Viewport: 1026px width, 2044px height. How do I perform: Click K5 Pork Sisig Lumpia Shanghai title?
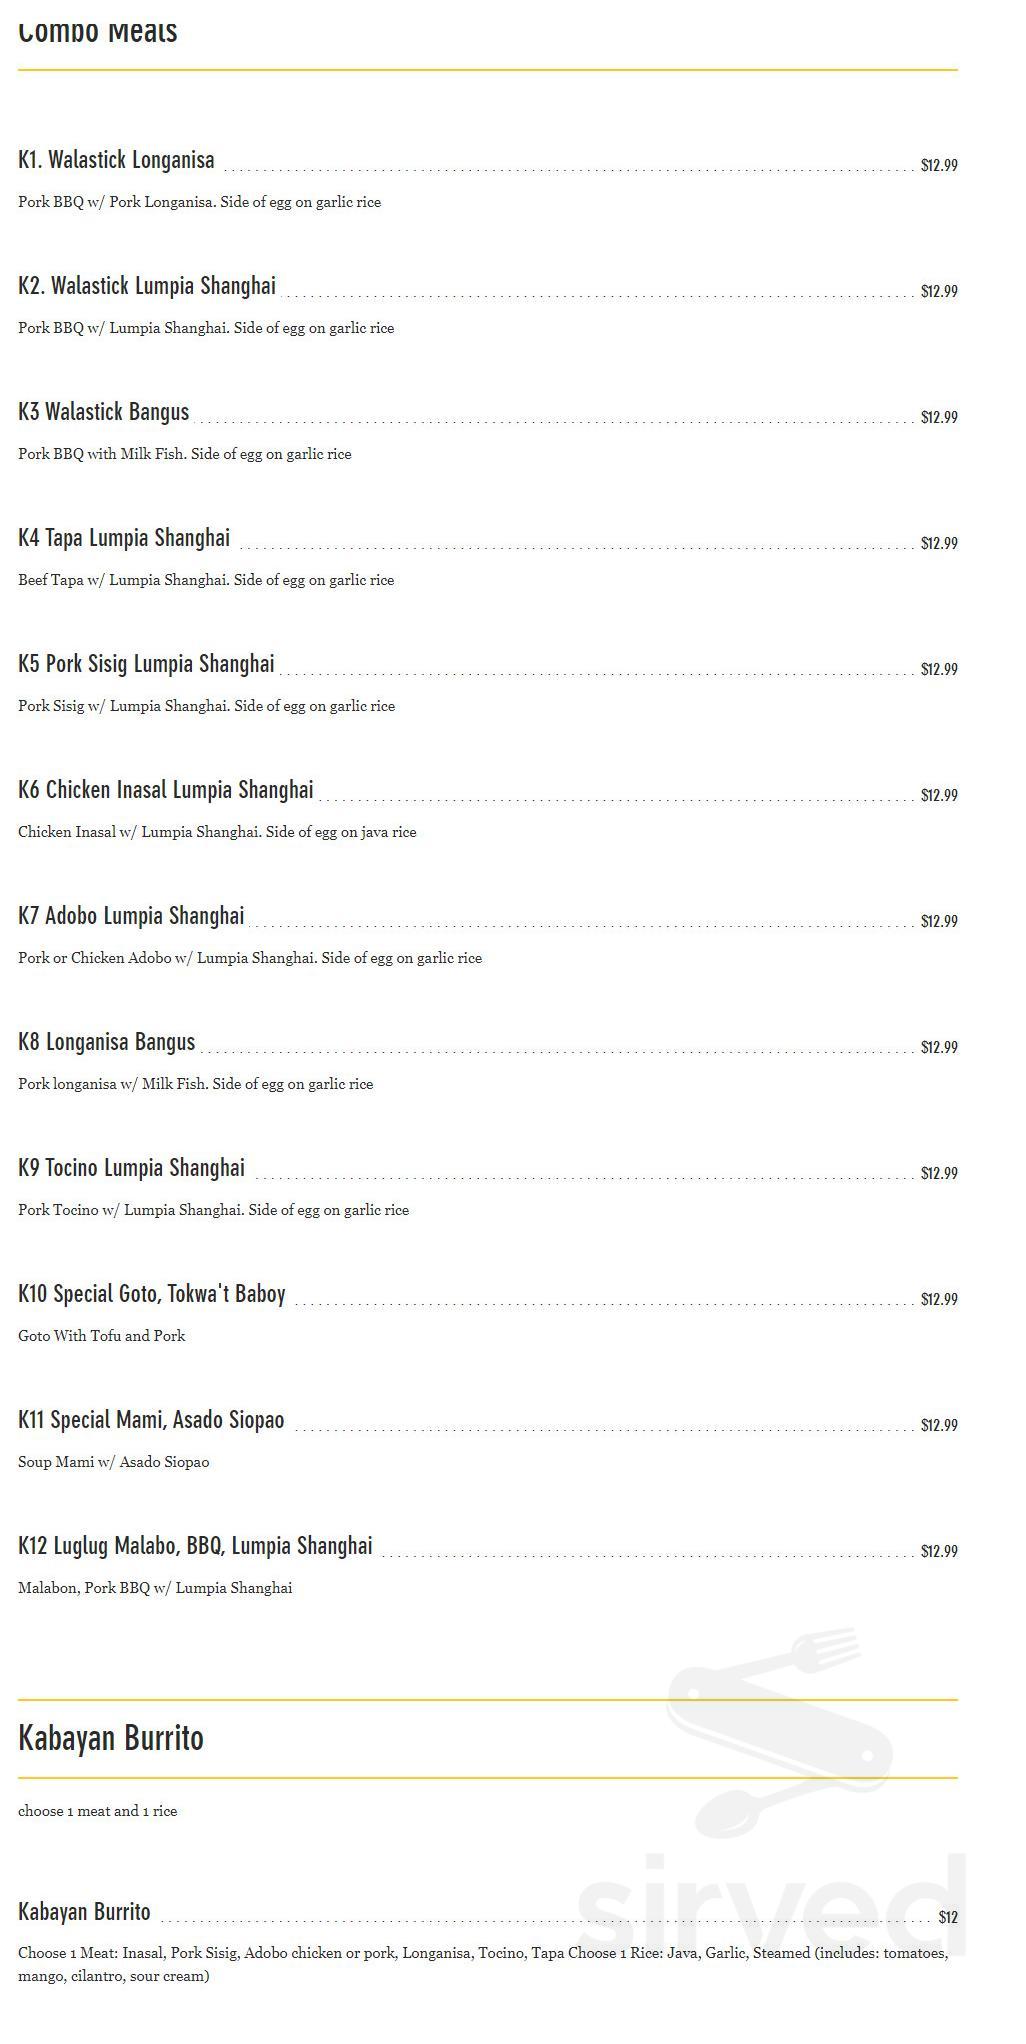pos(146,664)
